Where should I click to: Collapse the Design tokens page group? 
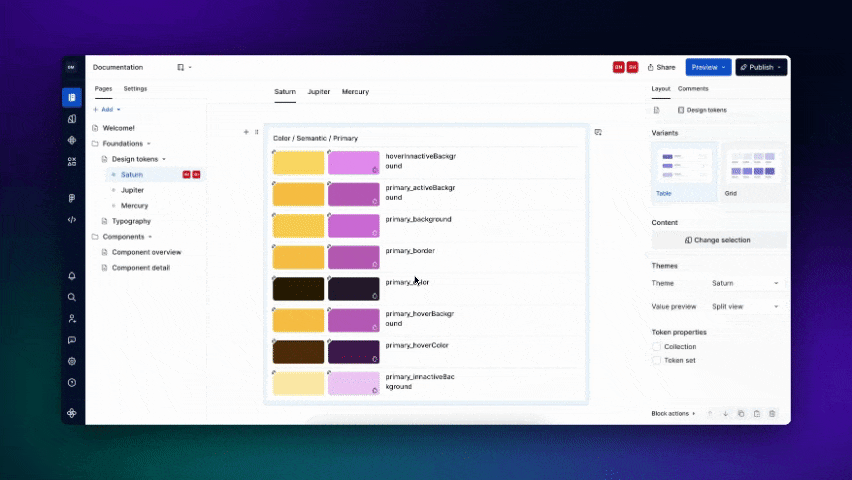click(x=164, y=159)
